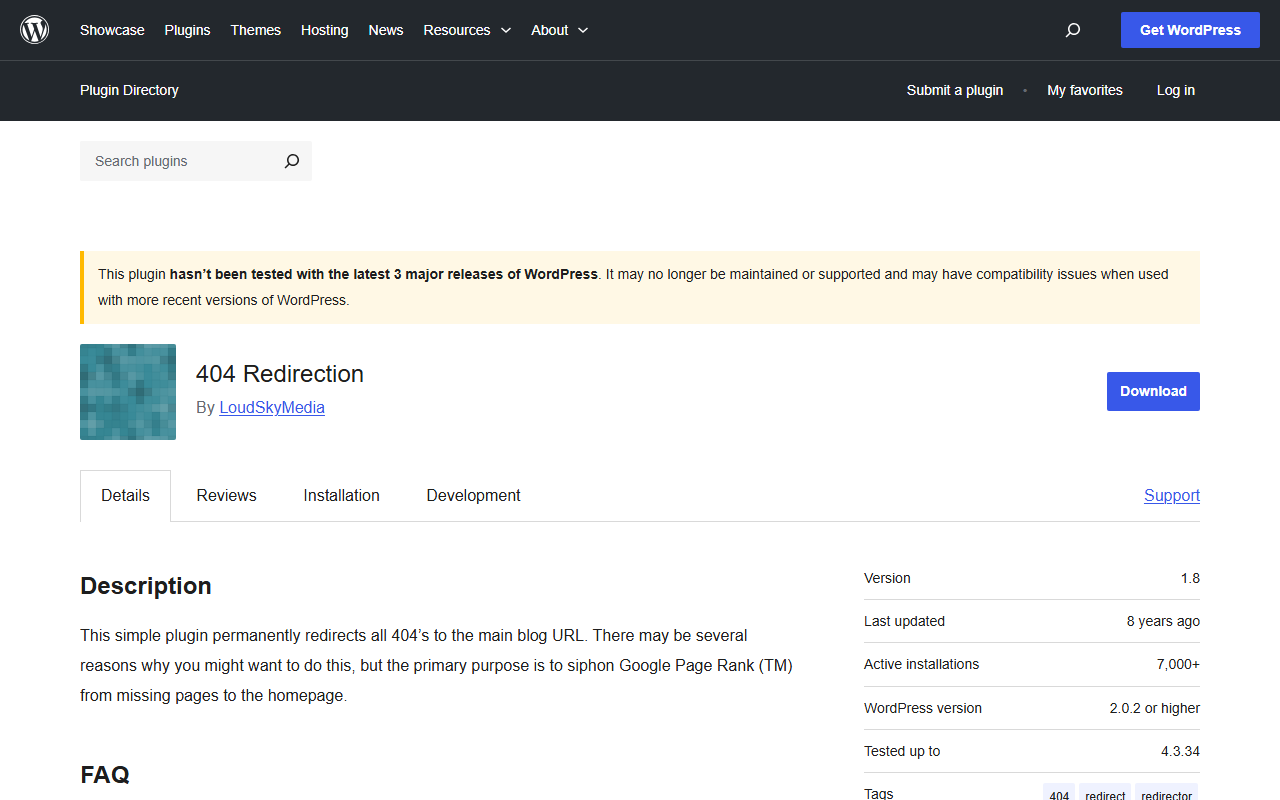The image size is (1280, 800).
Task: Submit search with the plugin search magnifier icon
Action: (x=292, y=161)
